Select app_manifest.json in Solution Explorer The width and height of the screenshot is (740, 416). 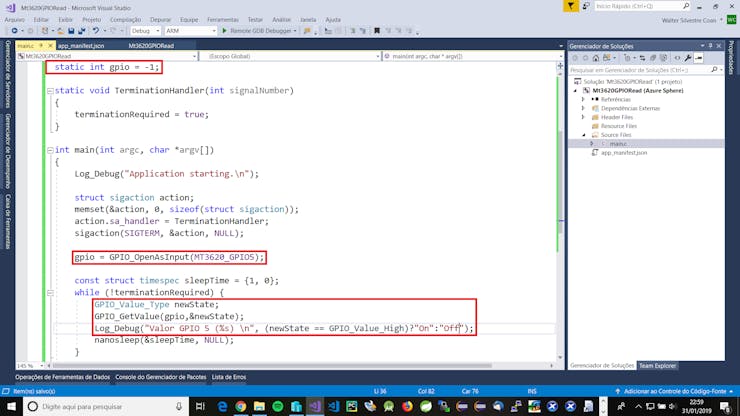624,153
